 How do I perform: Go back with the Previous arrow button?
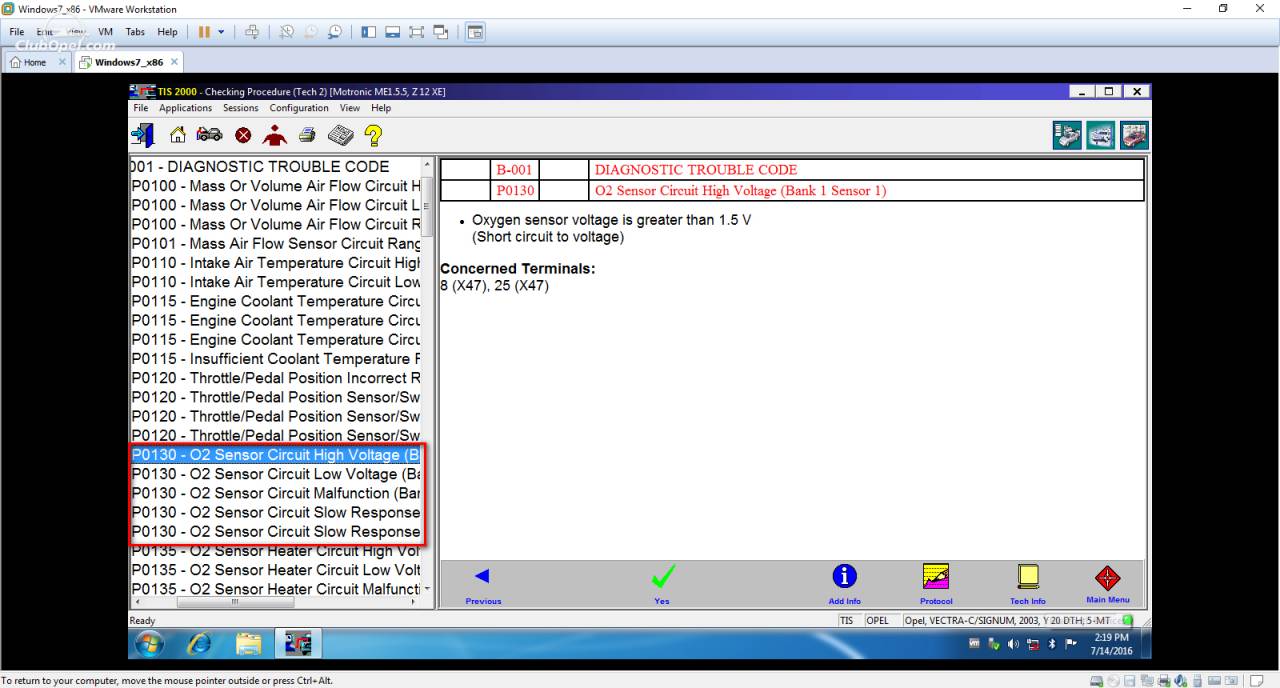point(483,584)
